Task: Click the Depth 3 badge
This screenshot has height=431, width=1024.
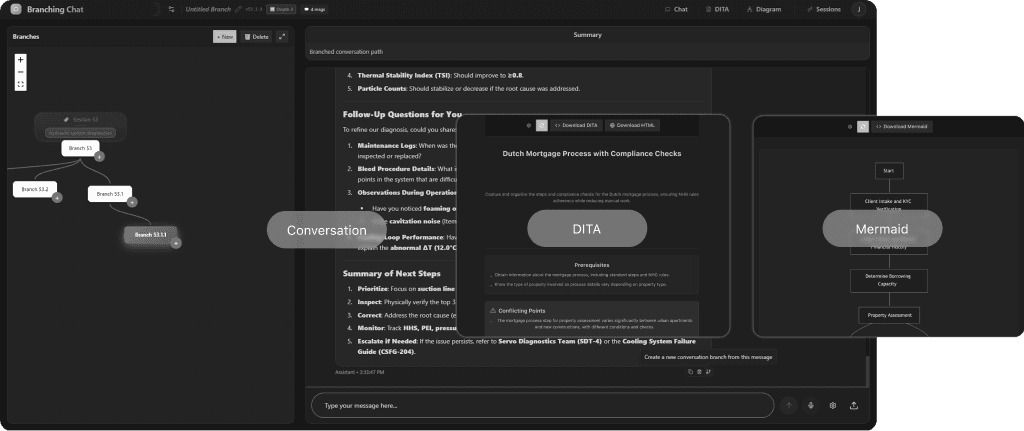Action: [281, 9]
